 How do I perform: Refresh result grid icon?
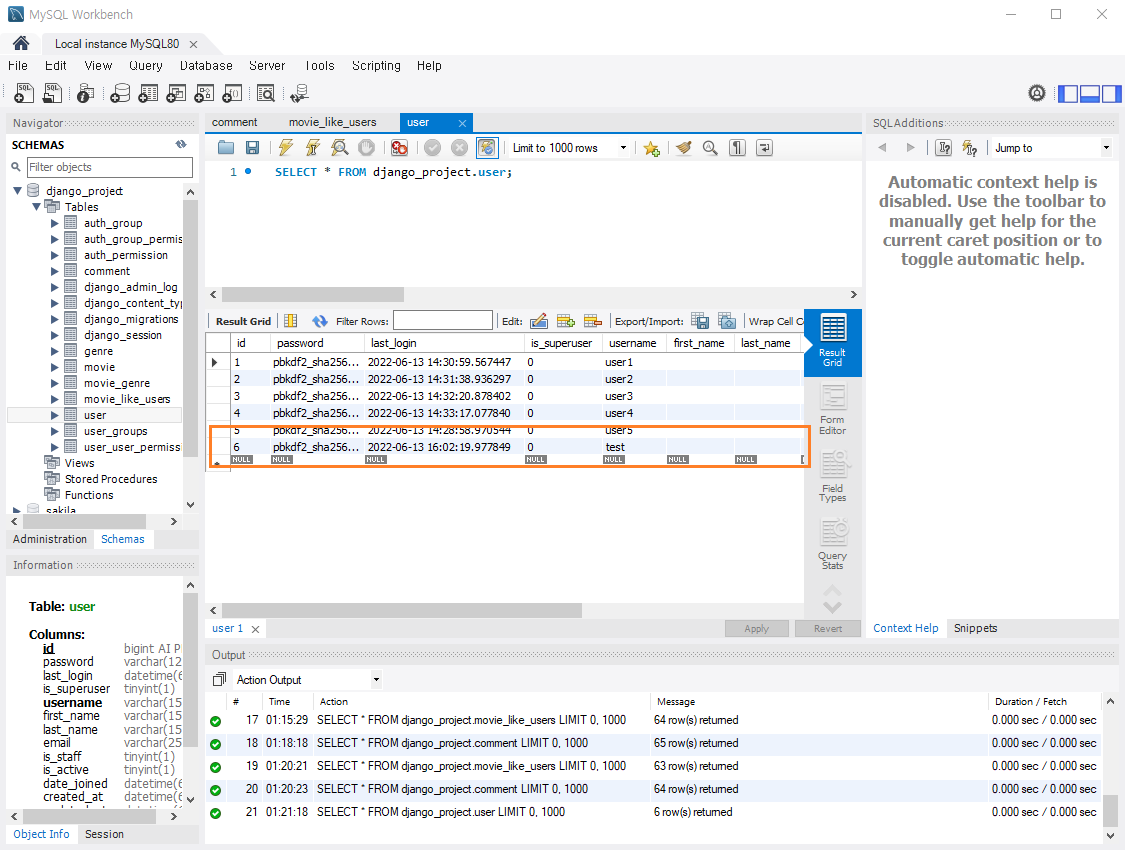coord(319,321)
